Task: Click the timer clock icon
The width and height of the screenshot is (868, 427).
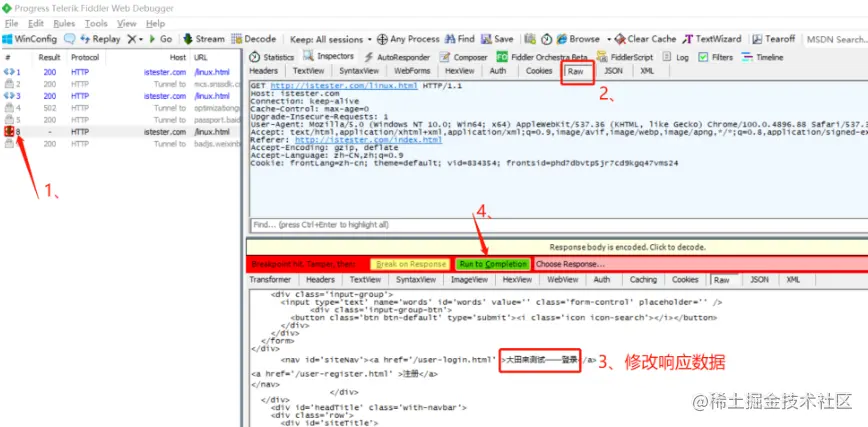Action: point(546,39)
